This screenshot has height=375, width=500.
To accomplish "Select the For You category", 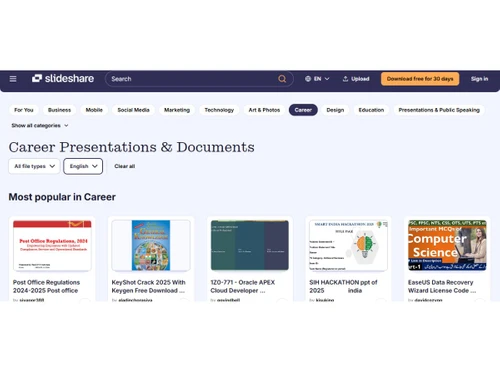I will pyautogui.click(x=24, y=110).
